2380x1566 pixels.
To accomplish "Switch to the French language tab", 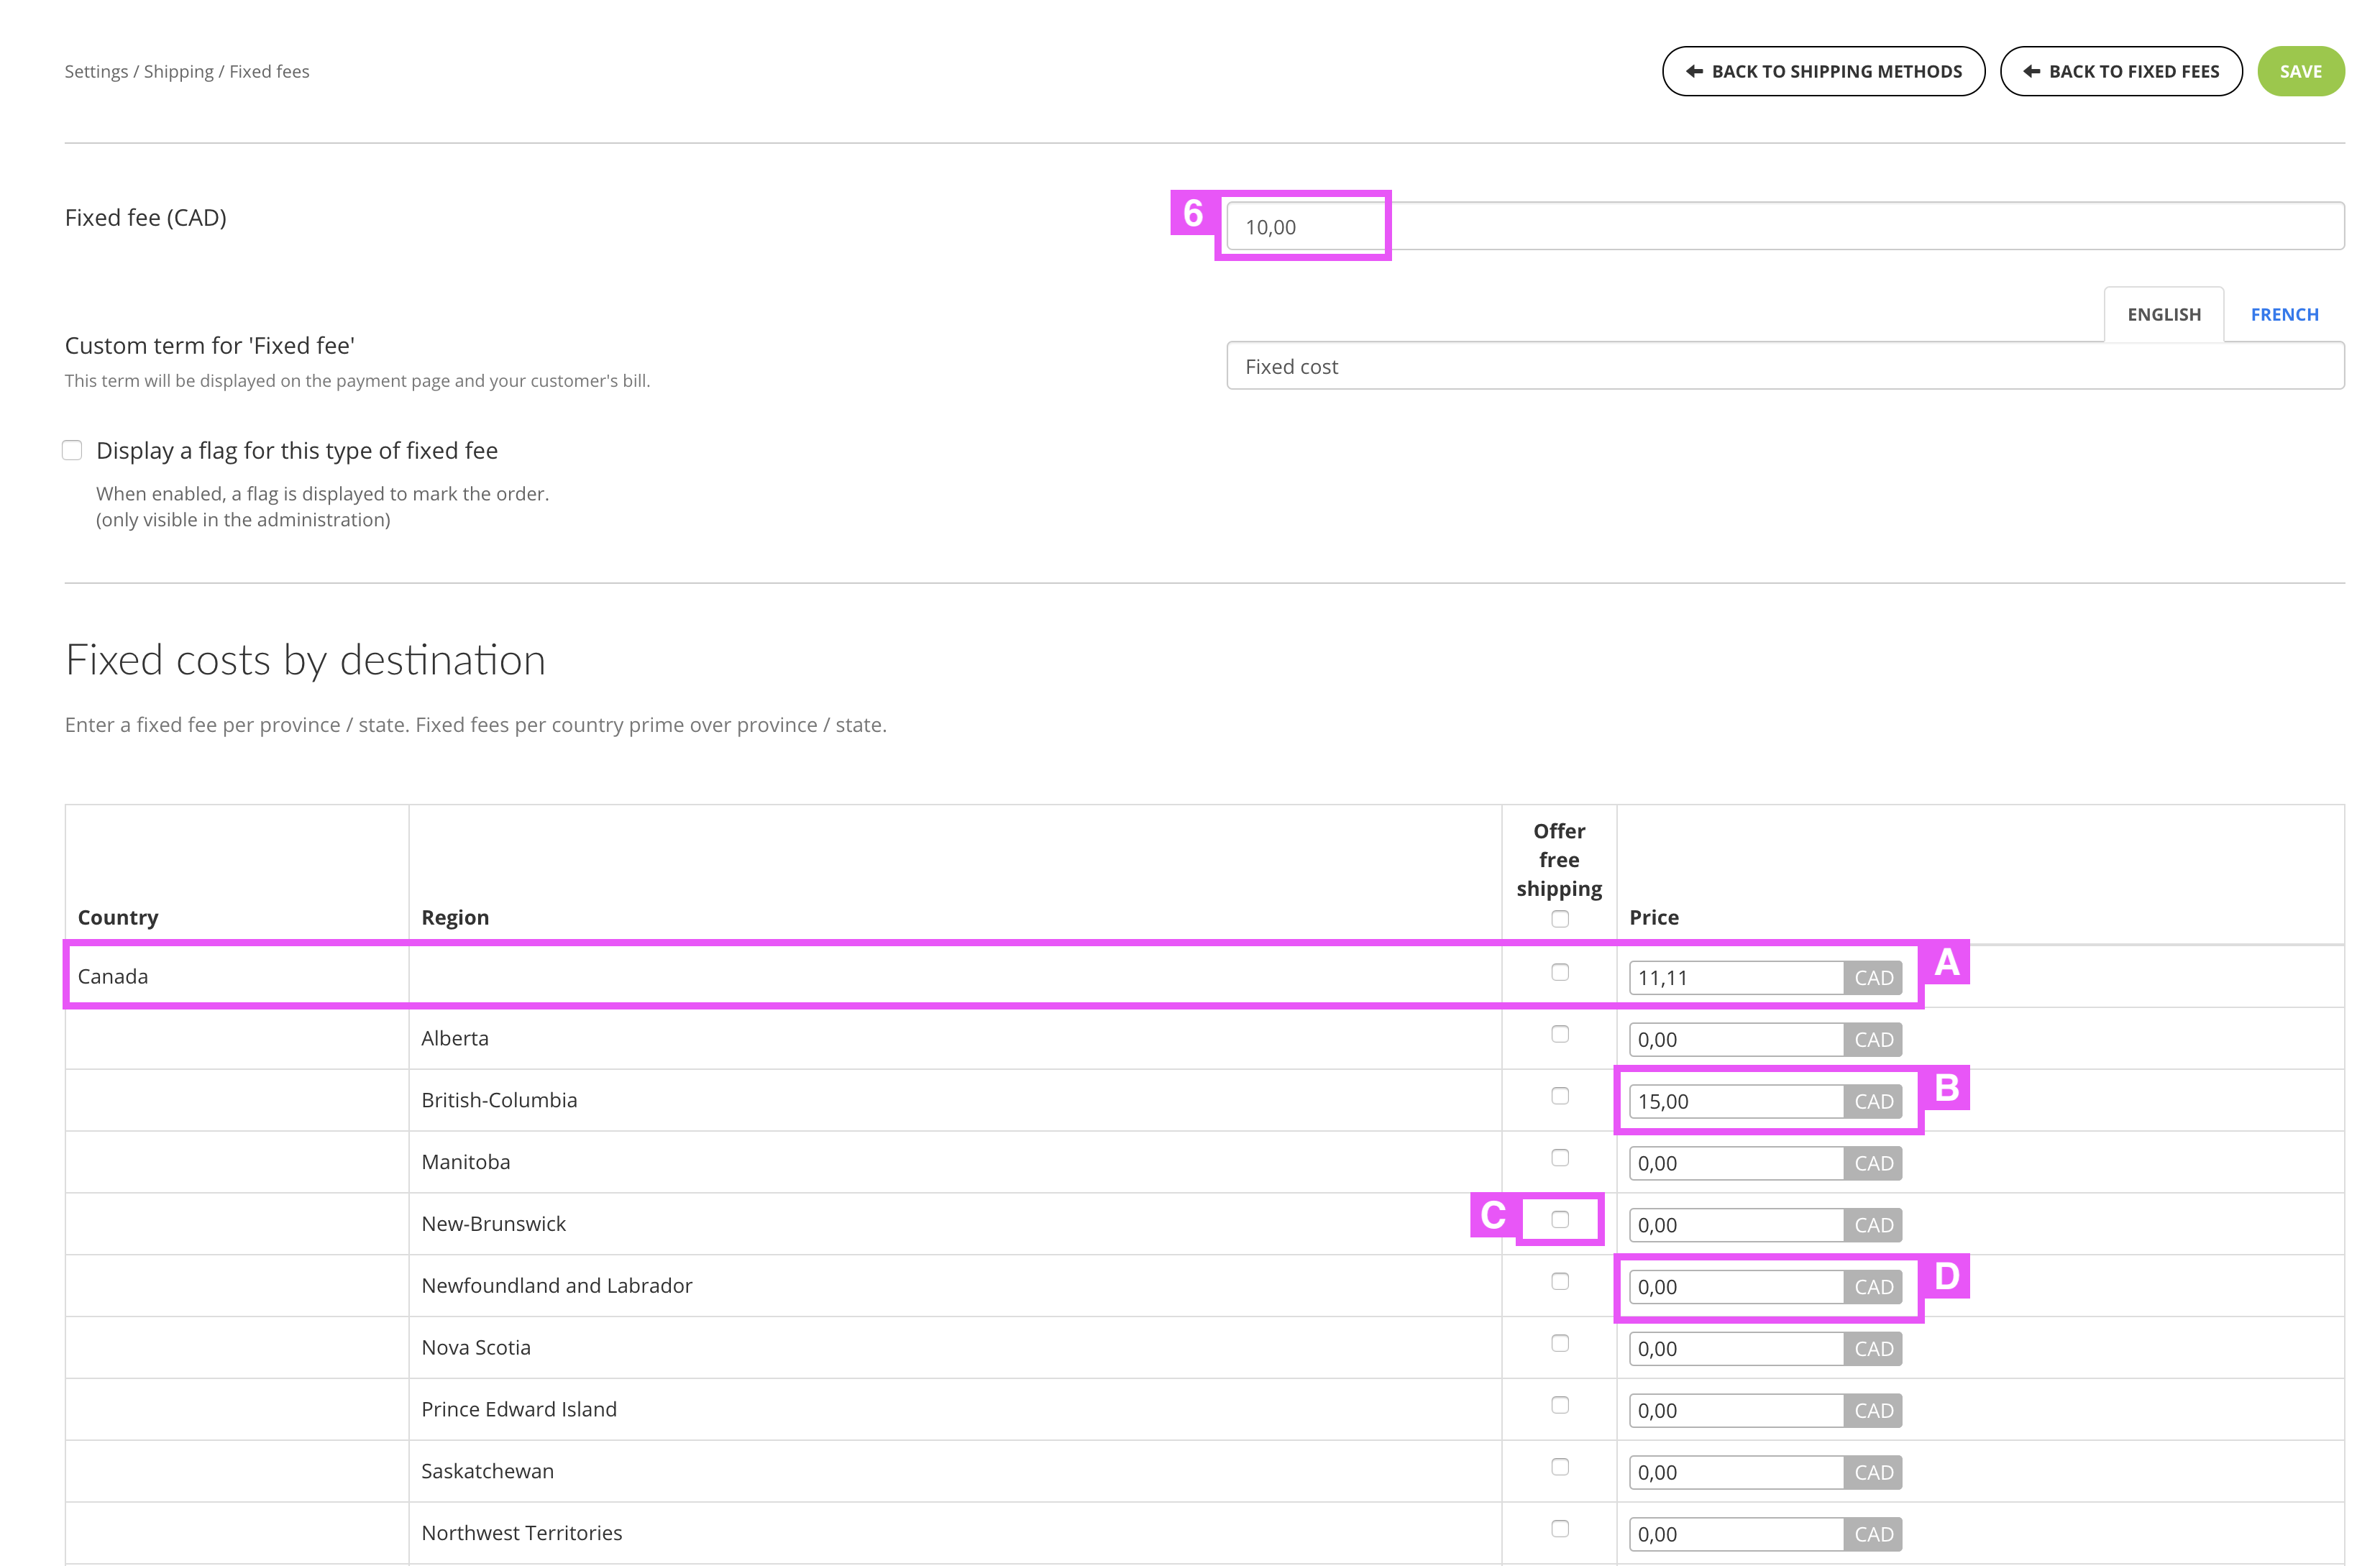I will click(2284, 314).
